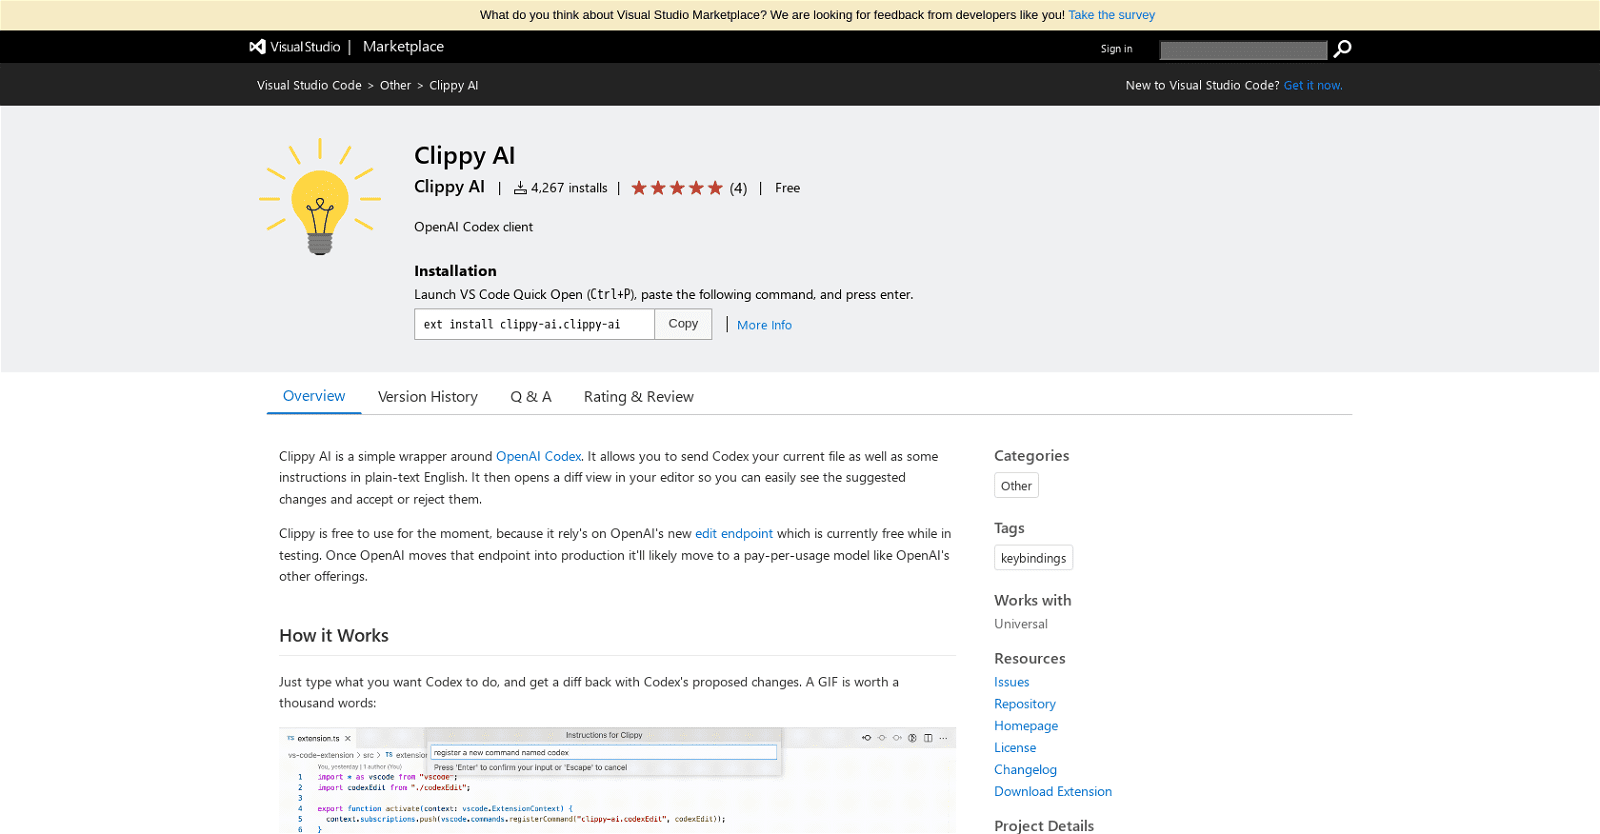Click the How it Works heading
The image size is (1600, 834).
coord(334,636)
